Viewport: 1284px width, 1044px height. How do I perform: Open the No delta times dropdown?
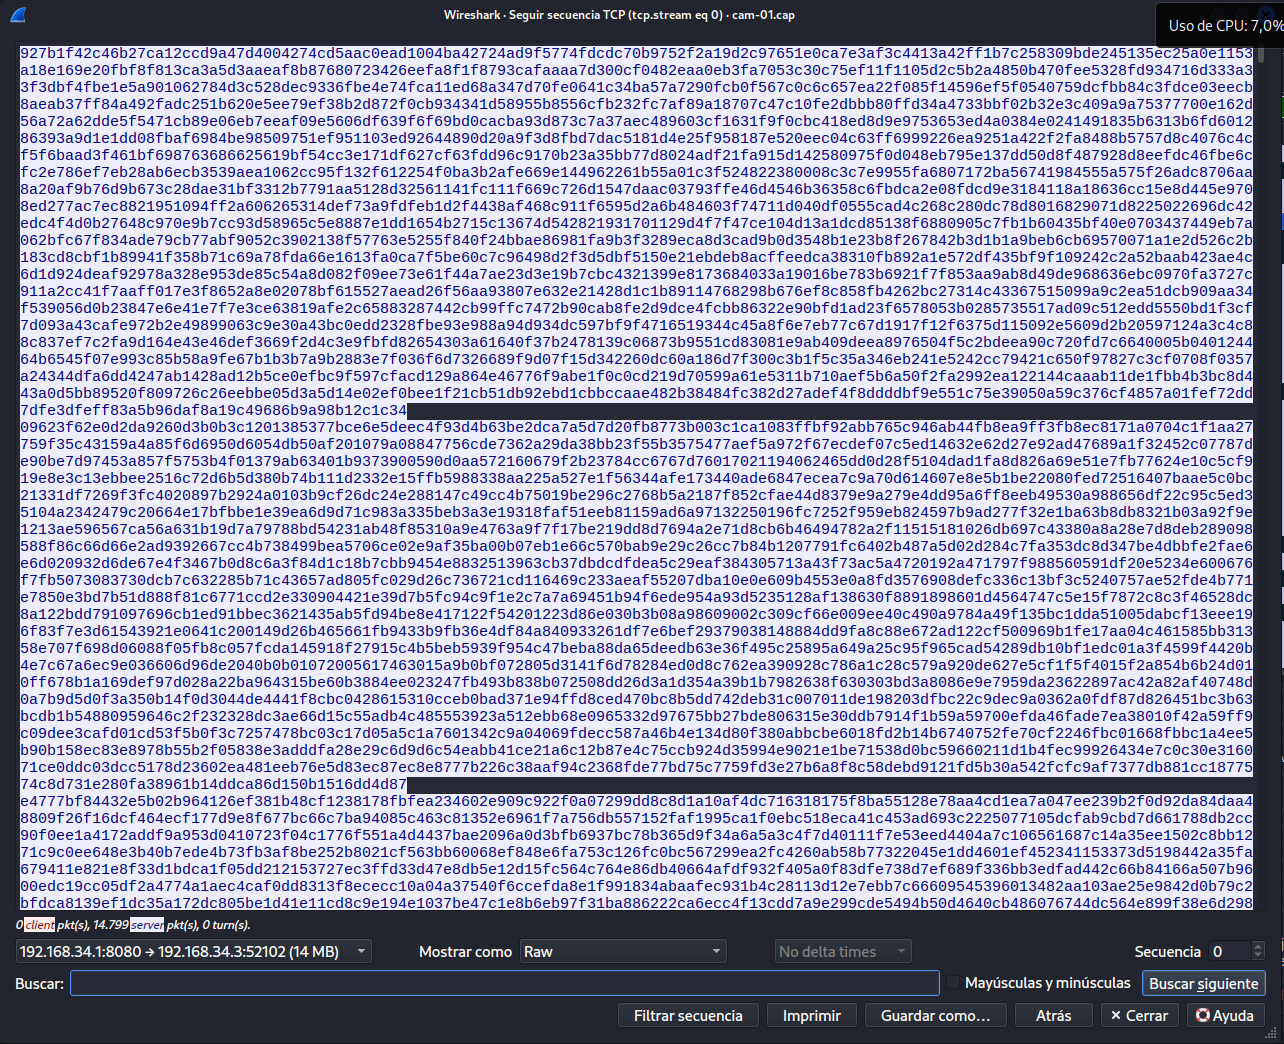tap(843, 951)
